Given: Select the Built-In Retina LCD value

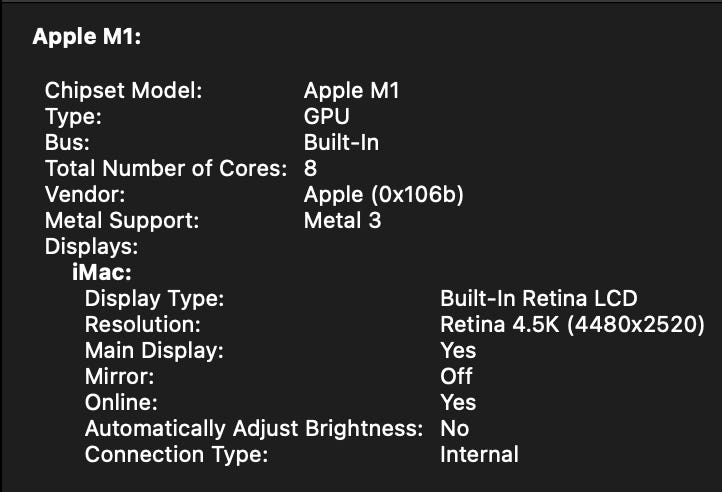Looking at the screenshot, I should [538, 299].
